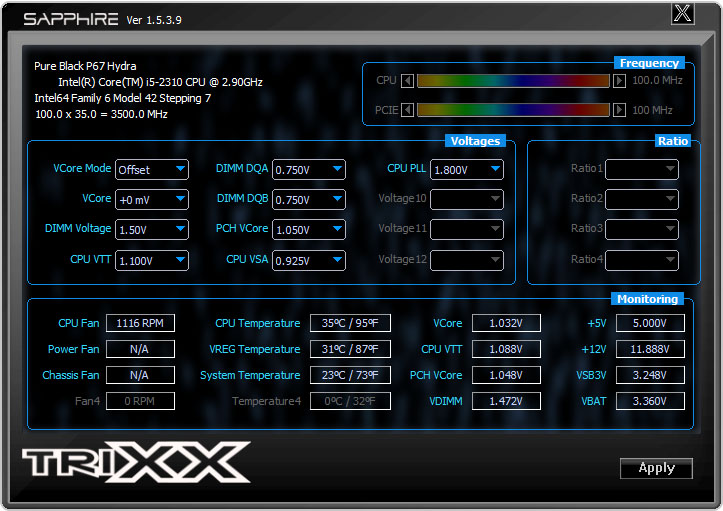The image size is (723, 511).
Task: Select the Power Fan N/A field
Action: coord(140,349)
